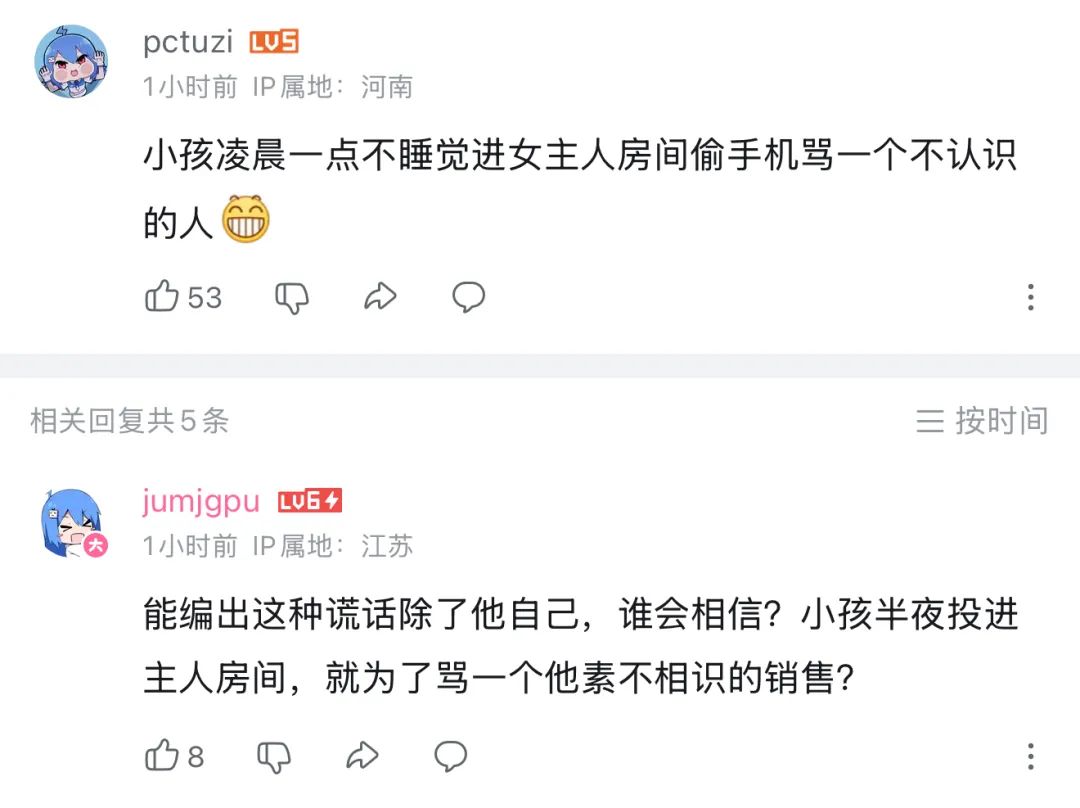Open more options for jumjgpu's reply
1080x808 pixels.
(1030, 756)
